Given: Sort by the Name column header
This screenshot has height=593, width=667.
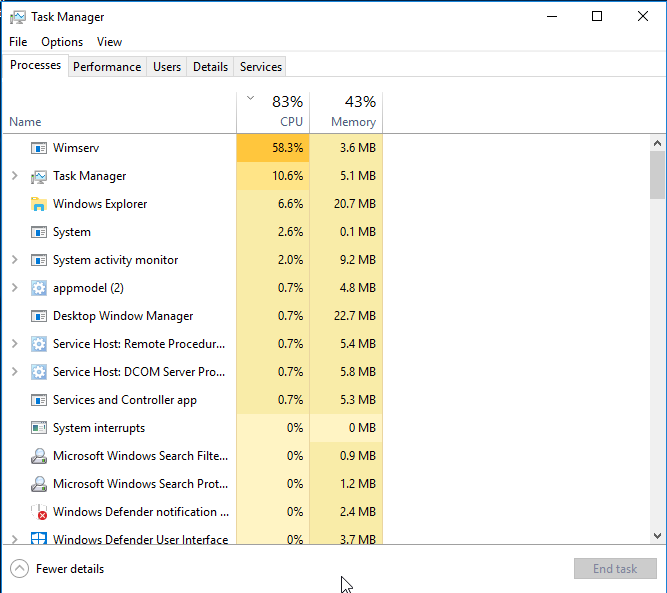Looking at the screenshot, I should (x=120, y=112).
